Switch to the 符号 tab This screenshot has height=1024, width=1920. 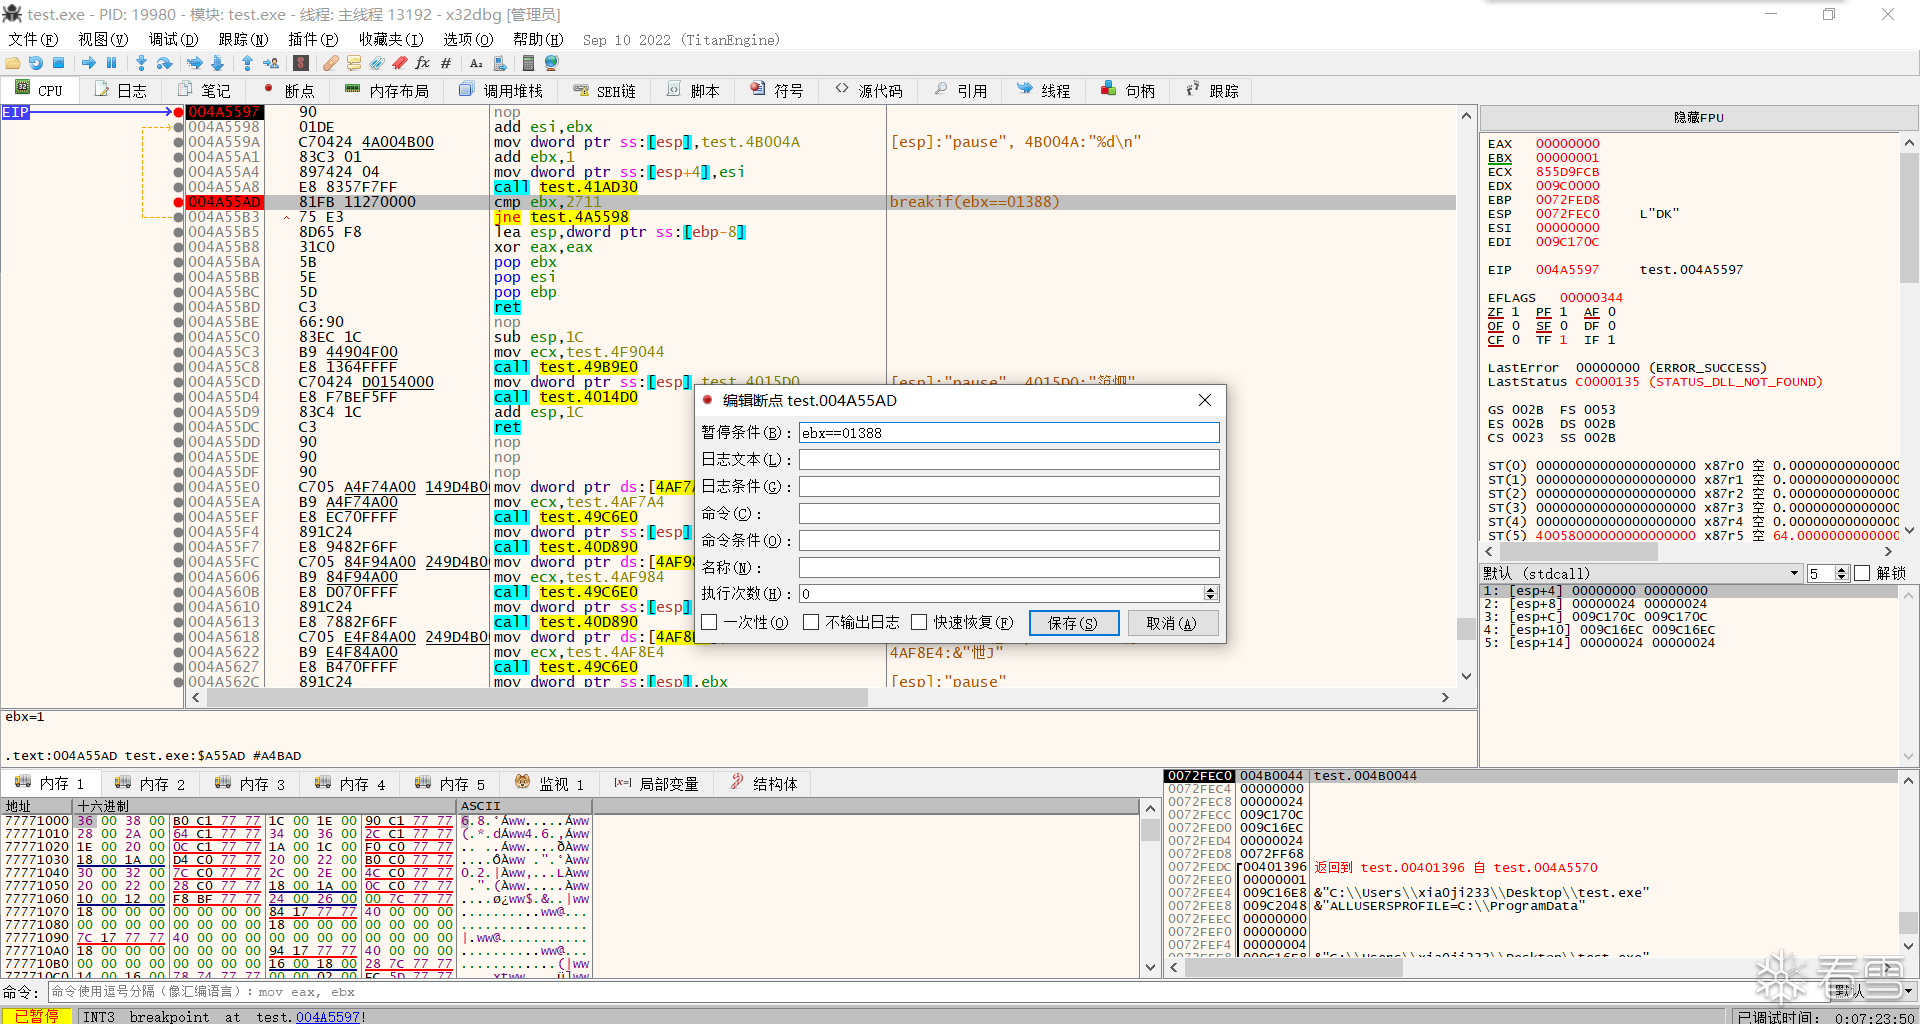[778, 90]
